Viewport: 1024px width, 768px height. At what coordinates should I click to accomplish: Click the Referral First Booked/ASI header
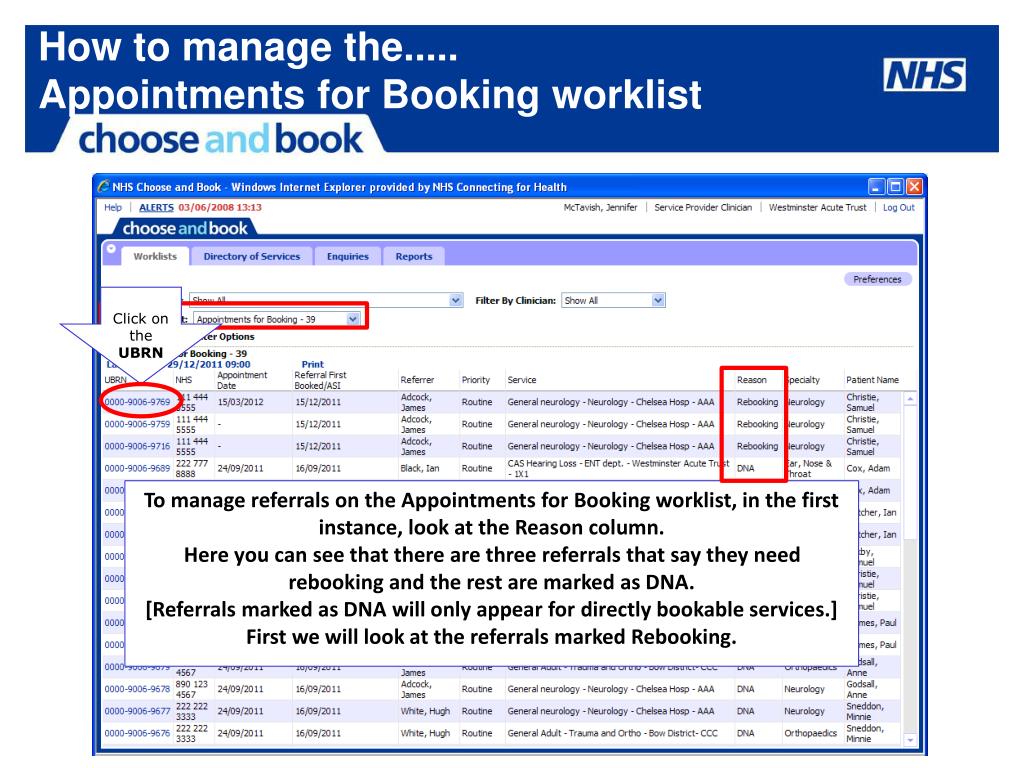tap(320, 380)
